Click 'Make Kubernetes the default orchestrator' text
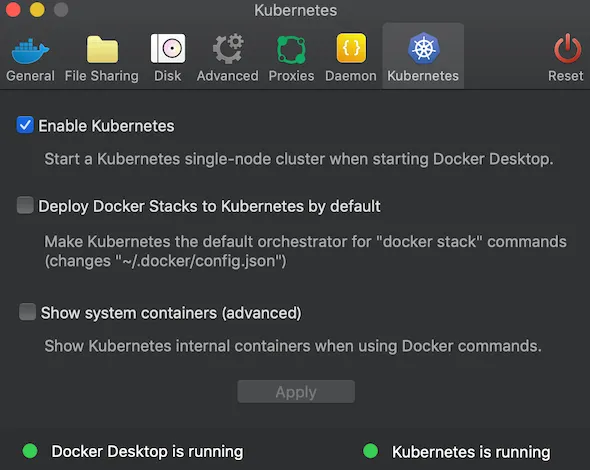This screenshot has width=590, height=470. point(305,251)
